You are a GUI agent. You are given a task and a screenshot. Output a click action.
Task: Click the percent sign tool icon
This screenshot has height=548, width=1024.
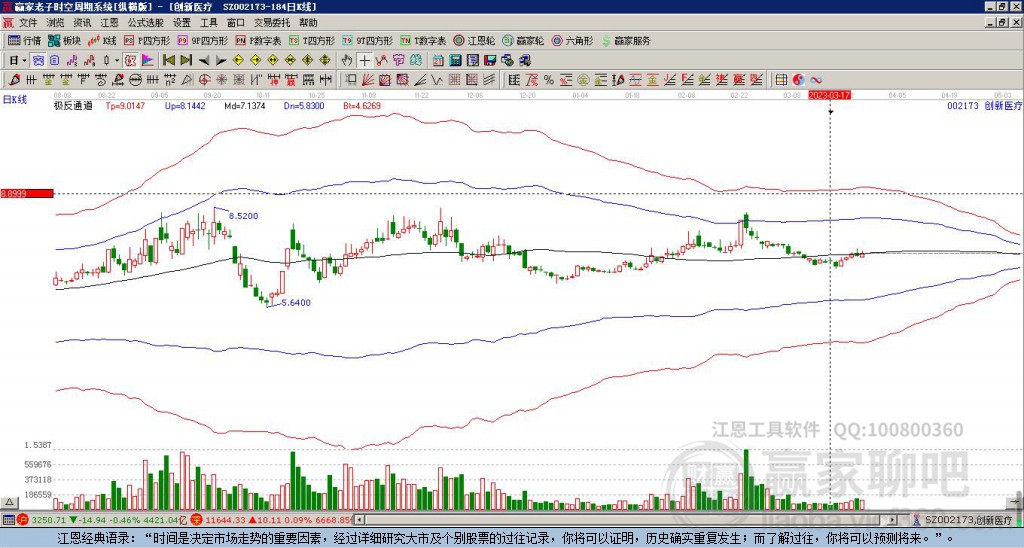pyautogui.click(x=549, y=80)
